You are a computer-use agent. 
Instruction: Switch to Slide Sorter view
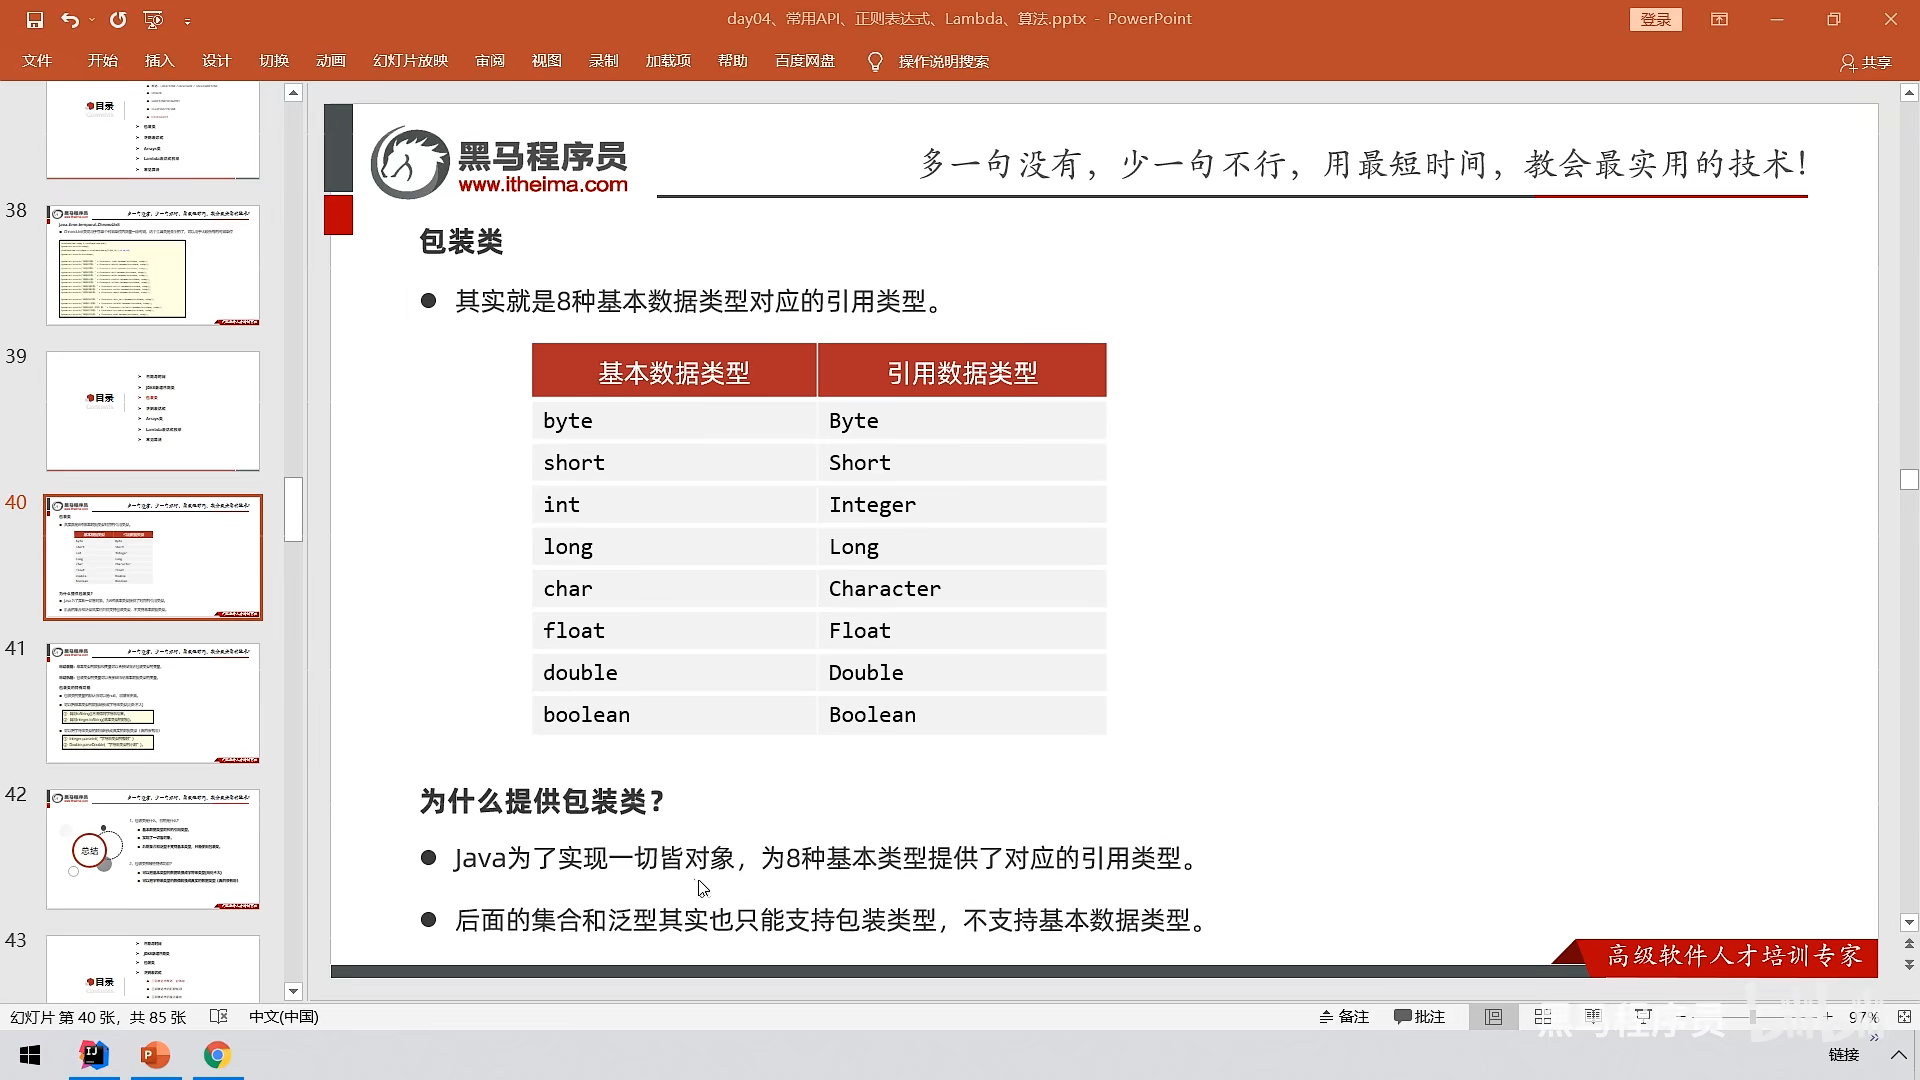(x=1543, y=1016)
